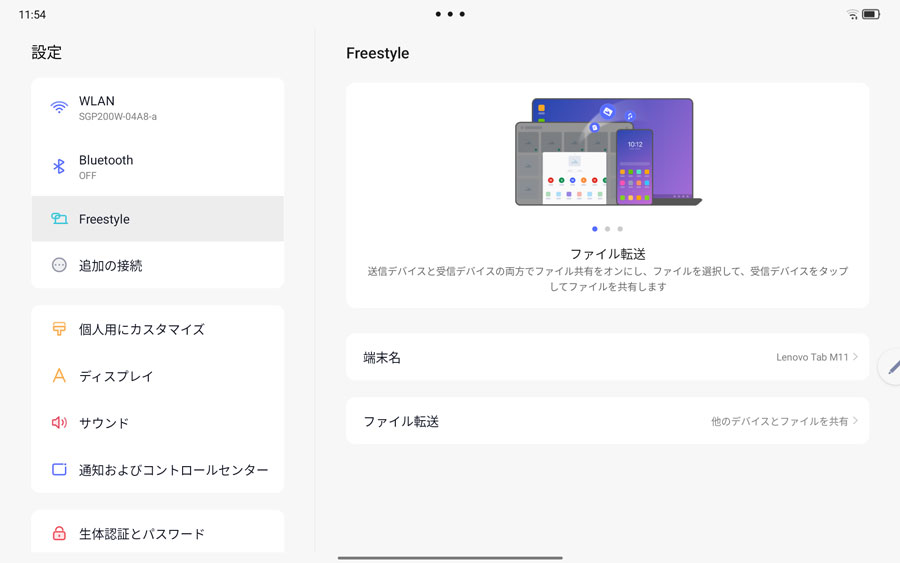Expand the 端末名 row chevron
Screen dimensions: 900x563
(855, 357)
